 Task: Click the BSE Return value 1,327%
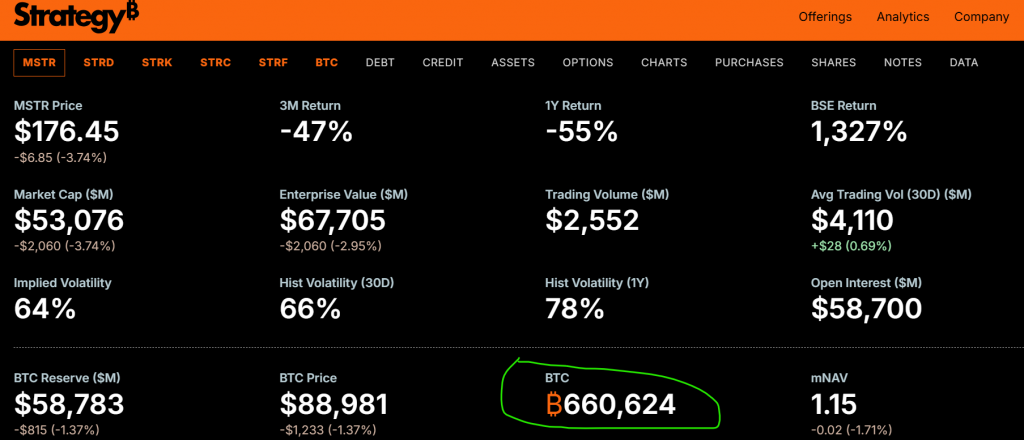click(x=859, y=132)
